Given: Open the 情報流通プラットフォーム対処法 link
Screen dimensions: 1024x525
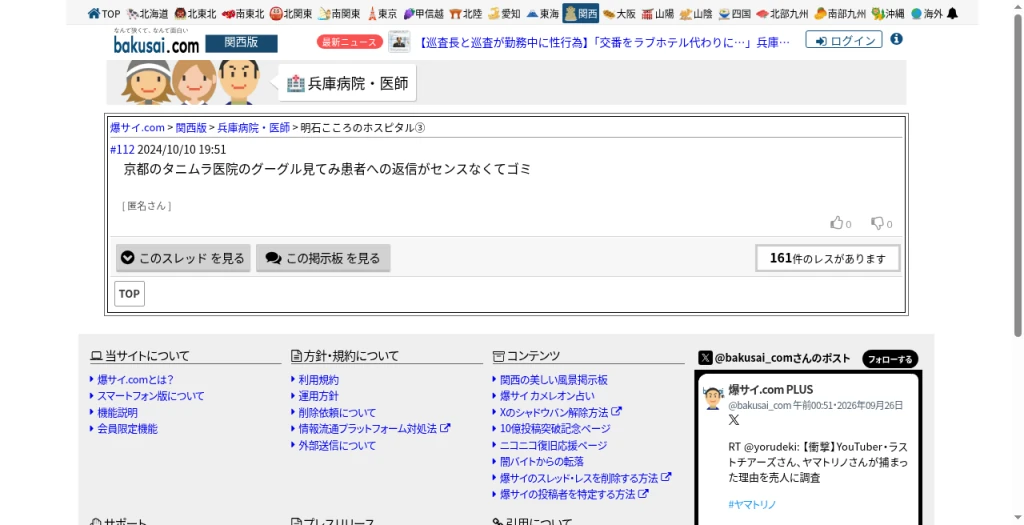Looking at the screenshot, I should pyautogui.click(x=374, y=428).
